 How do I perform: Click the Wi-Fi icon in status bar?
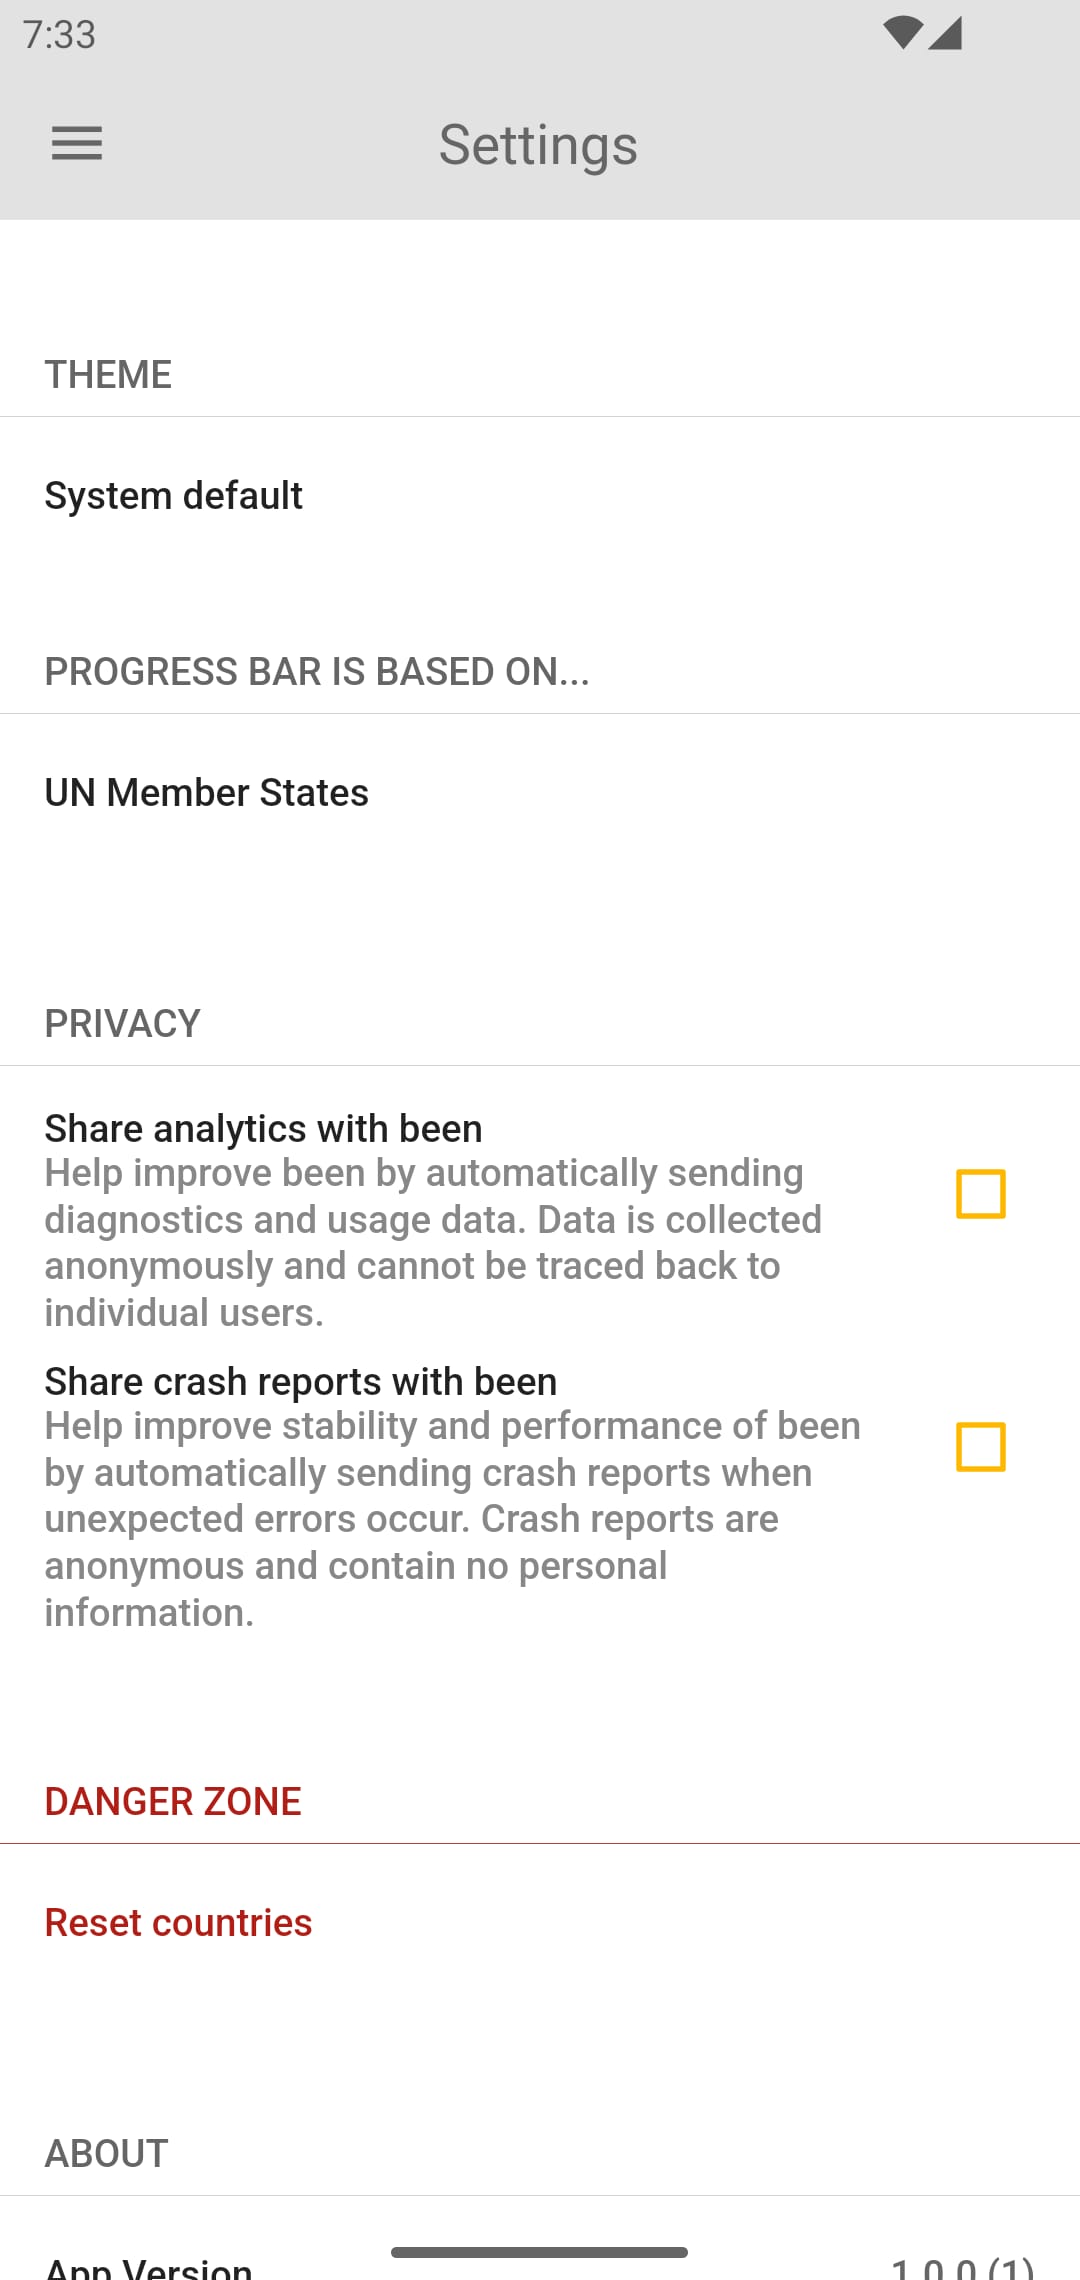(x=903, y=33)
